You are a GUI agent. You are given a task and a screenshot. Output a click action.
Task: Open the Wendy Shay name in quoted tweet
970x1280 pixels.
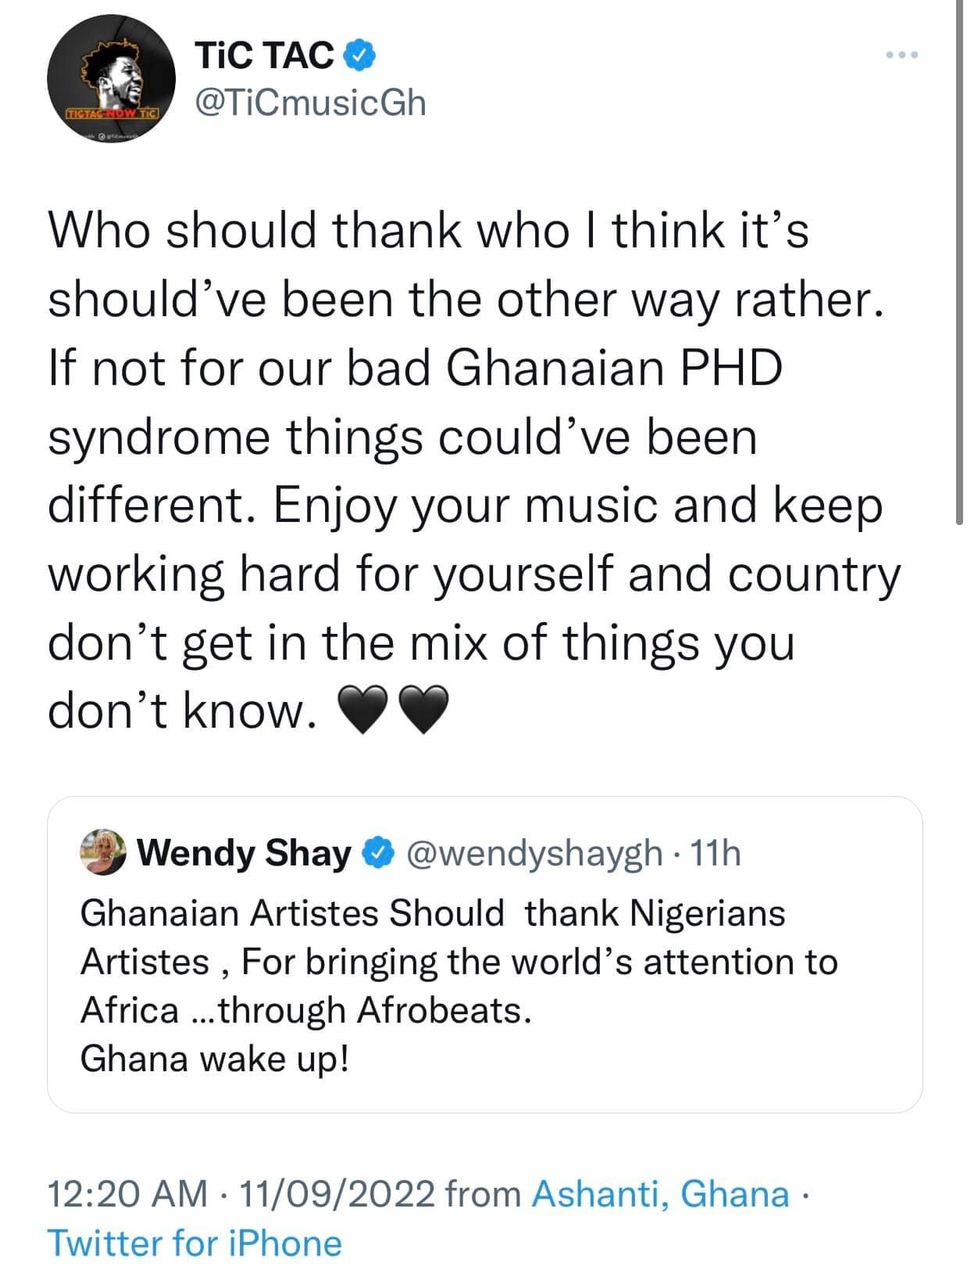point(244,853)
